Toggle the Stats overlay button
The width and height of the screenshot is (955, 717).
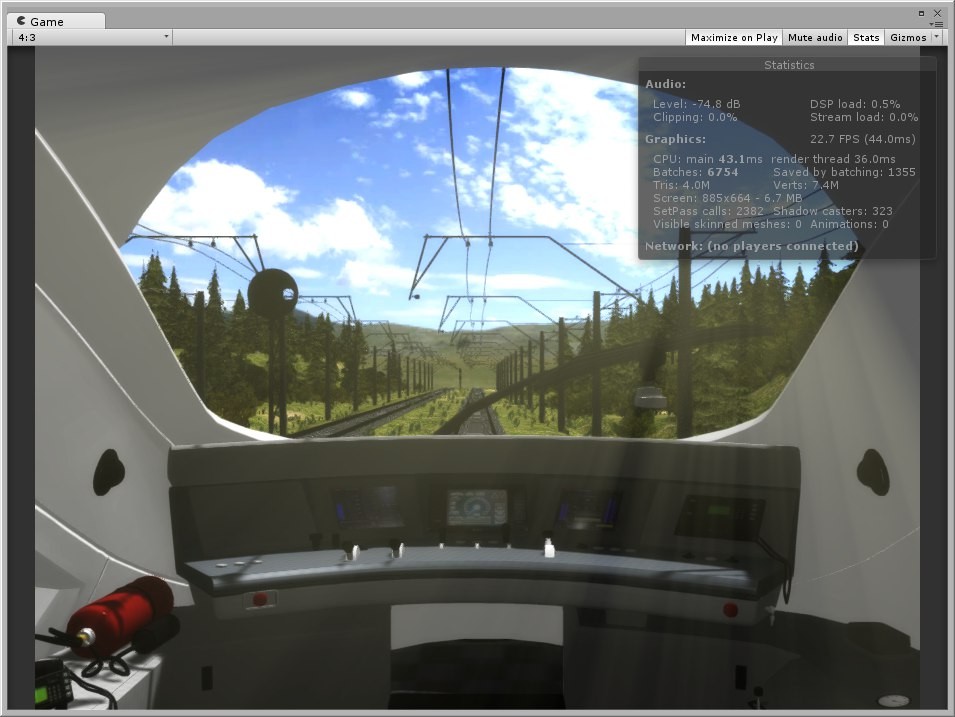point(866,37)
